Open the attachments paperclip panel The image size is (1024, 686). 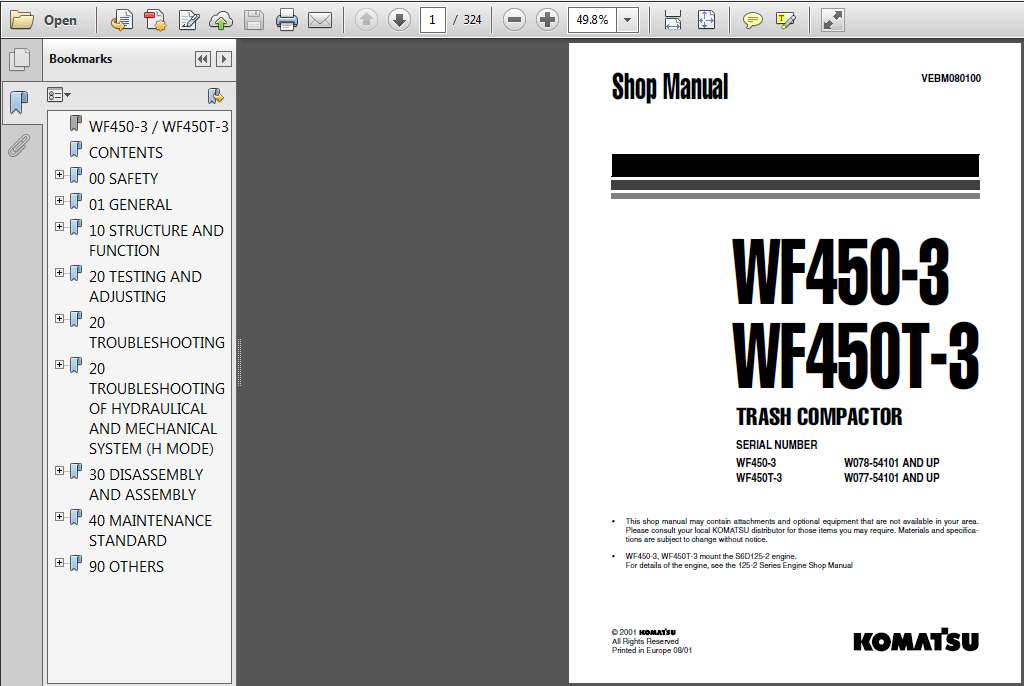20,145
